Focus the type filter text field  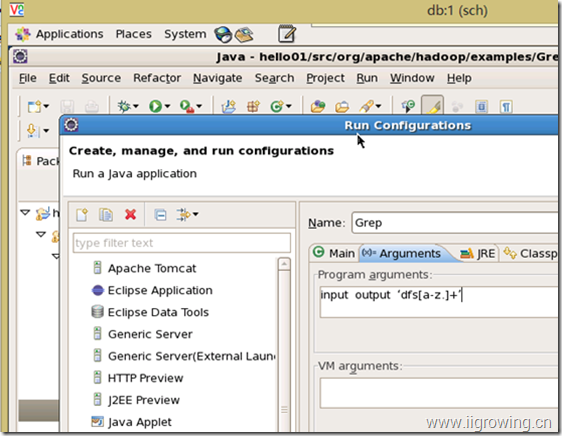coord(181,243)
